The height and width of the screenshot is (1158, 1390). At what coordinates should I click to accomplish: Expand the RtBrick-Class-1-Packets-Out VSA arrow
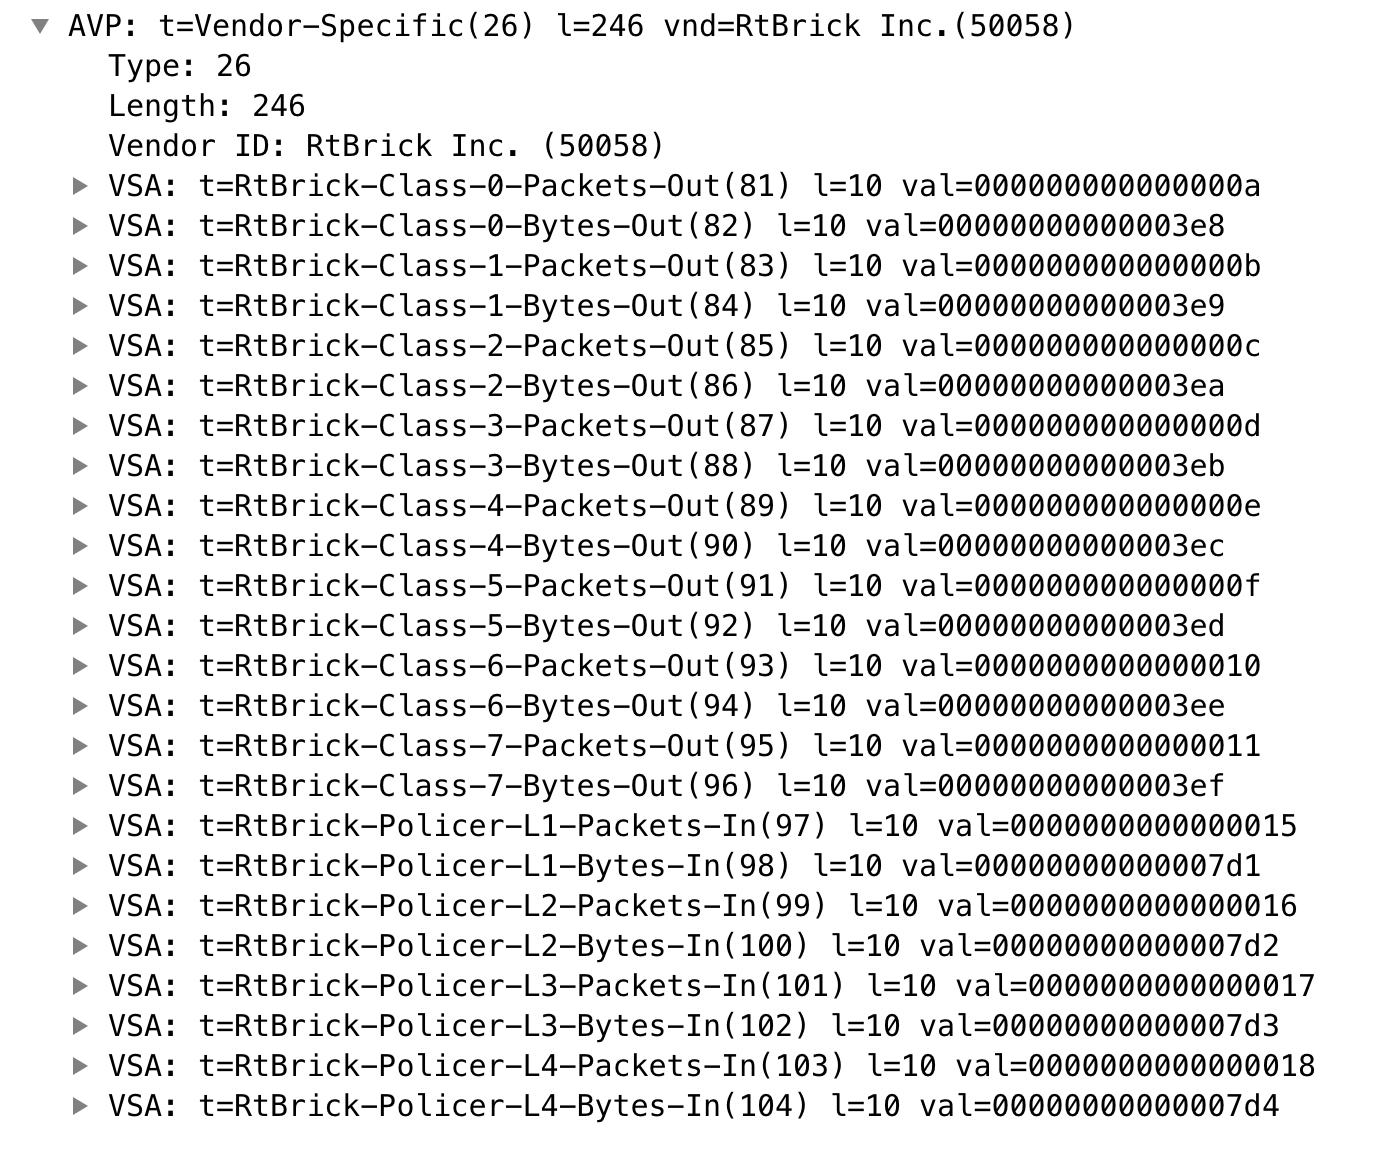(x=80, y=266)
